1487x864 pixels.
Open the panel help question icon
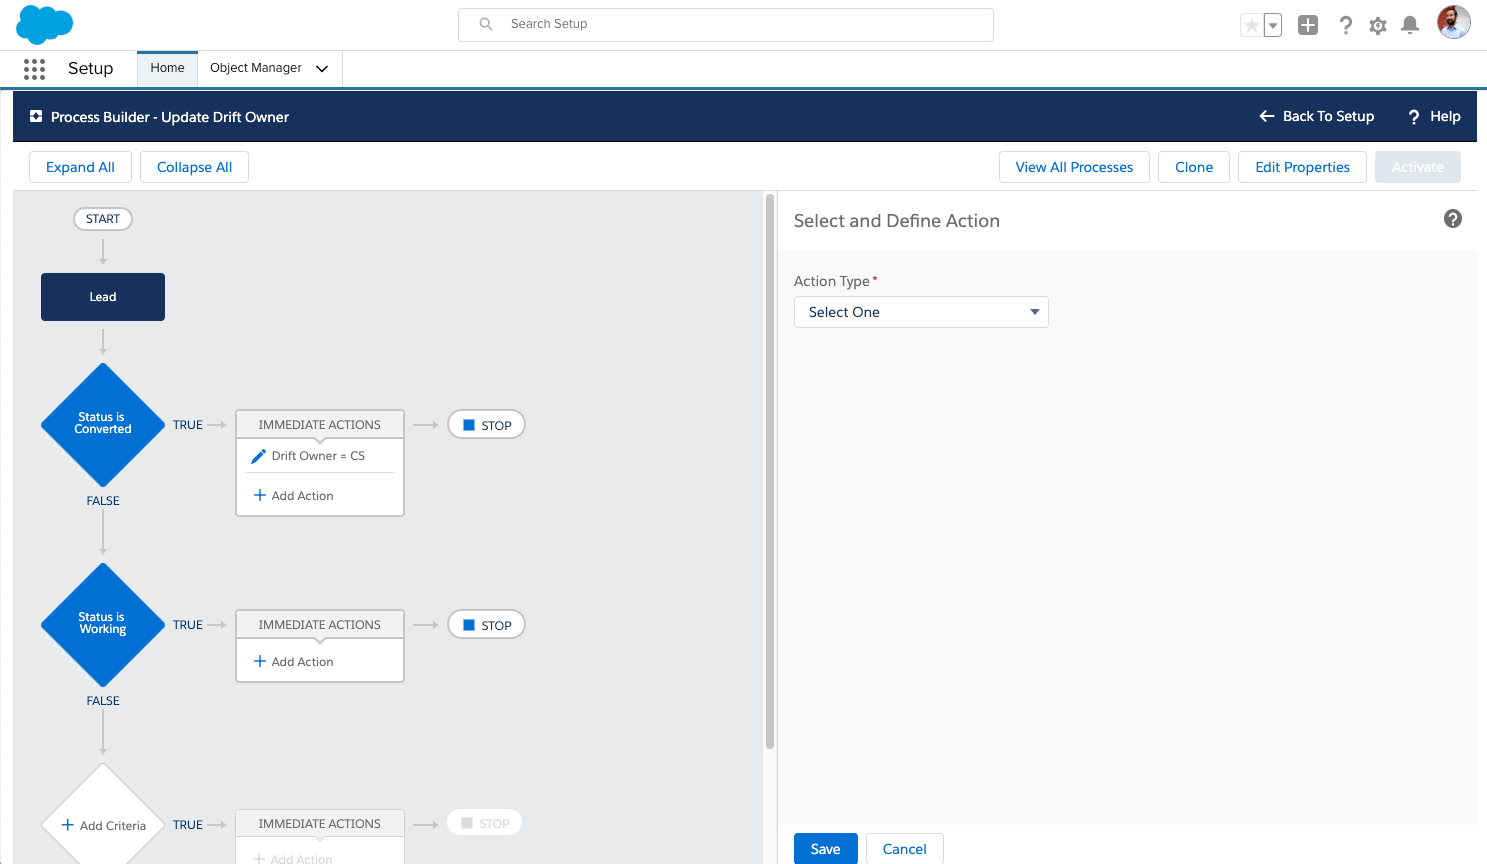1453,219
